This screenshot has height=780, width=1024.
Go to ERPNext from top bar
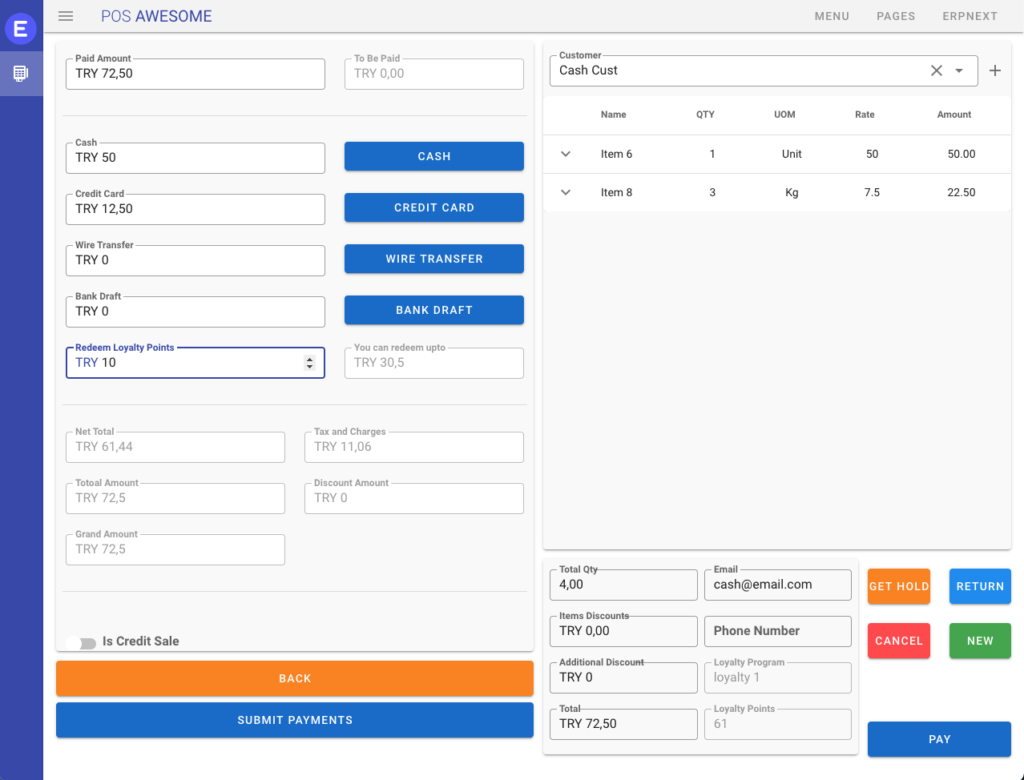(970, 16)
